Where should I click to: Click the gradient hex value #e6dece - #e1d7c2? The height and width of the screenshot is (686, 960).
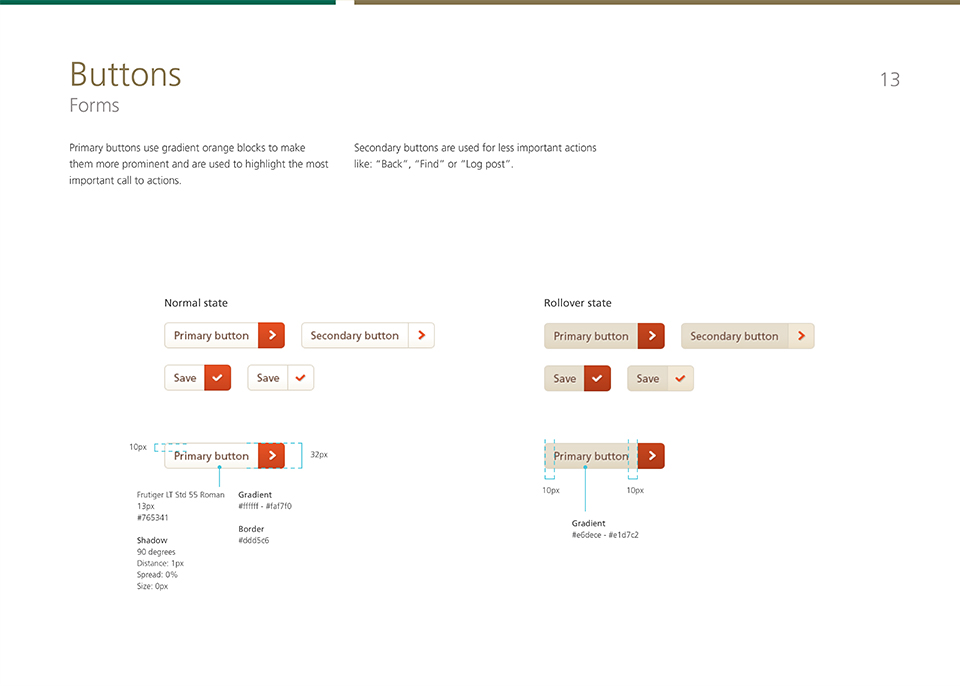tap(605, 535)
